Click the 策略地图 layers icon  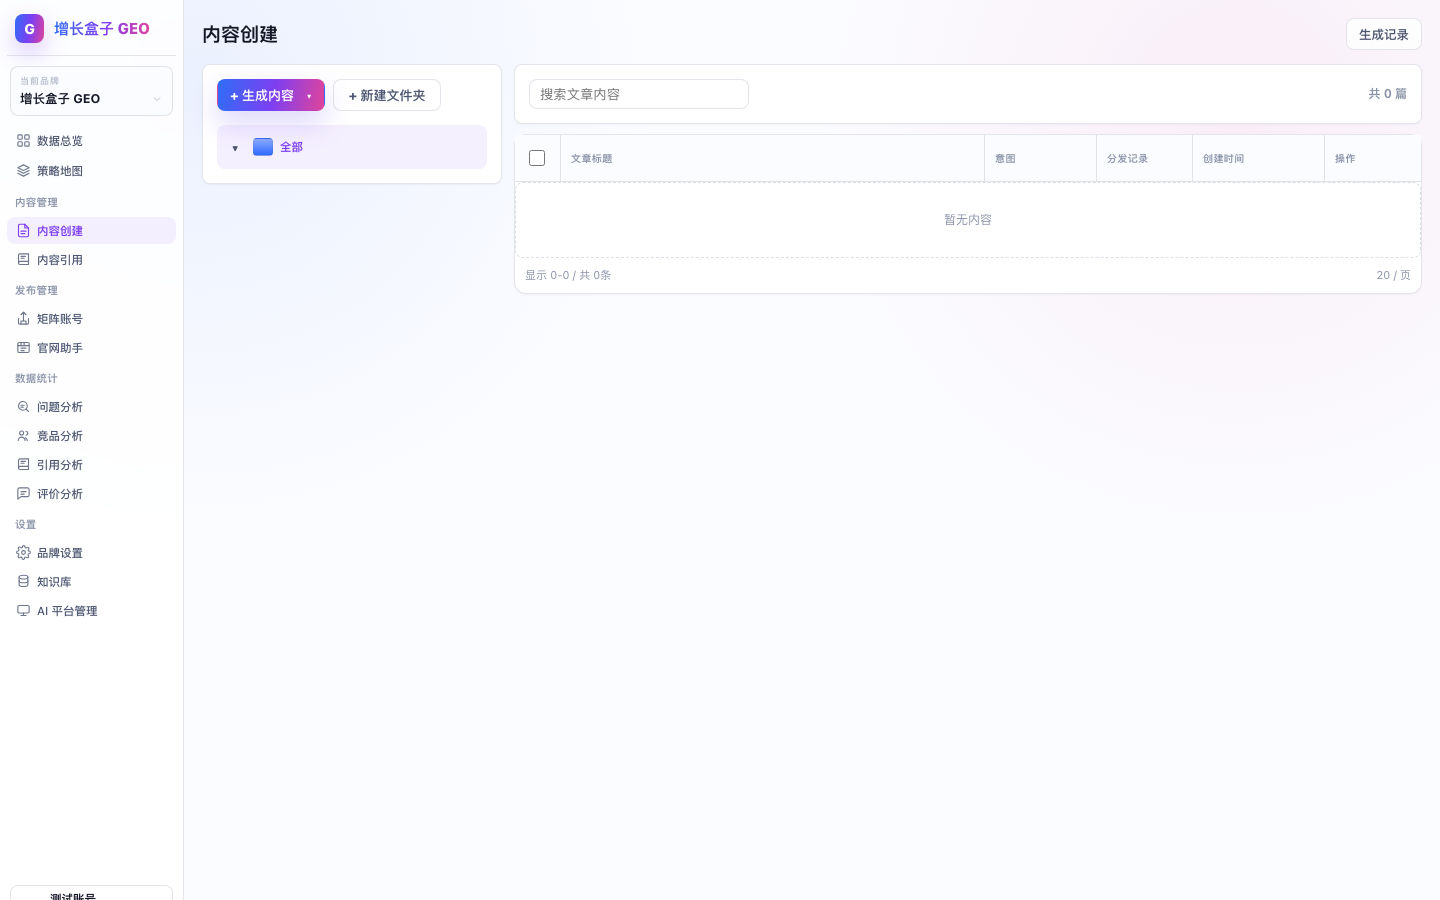tap(23, 171)
